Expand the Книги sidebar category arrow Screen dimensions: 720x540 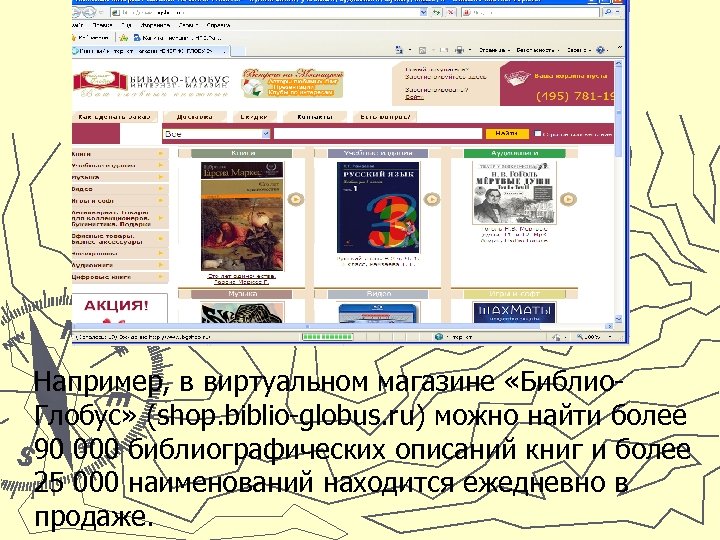pyautogui.click(x=161, y=154)
